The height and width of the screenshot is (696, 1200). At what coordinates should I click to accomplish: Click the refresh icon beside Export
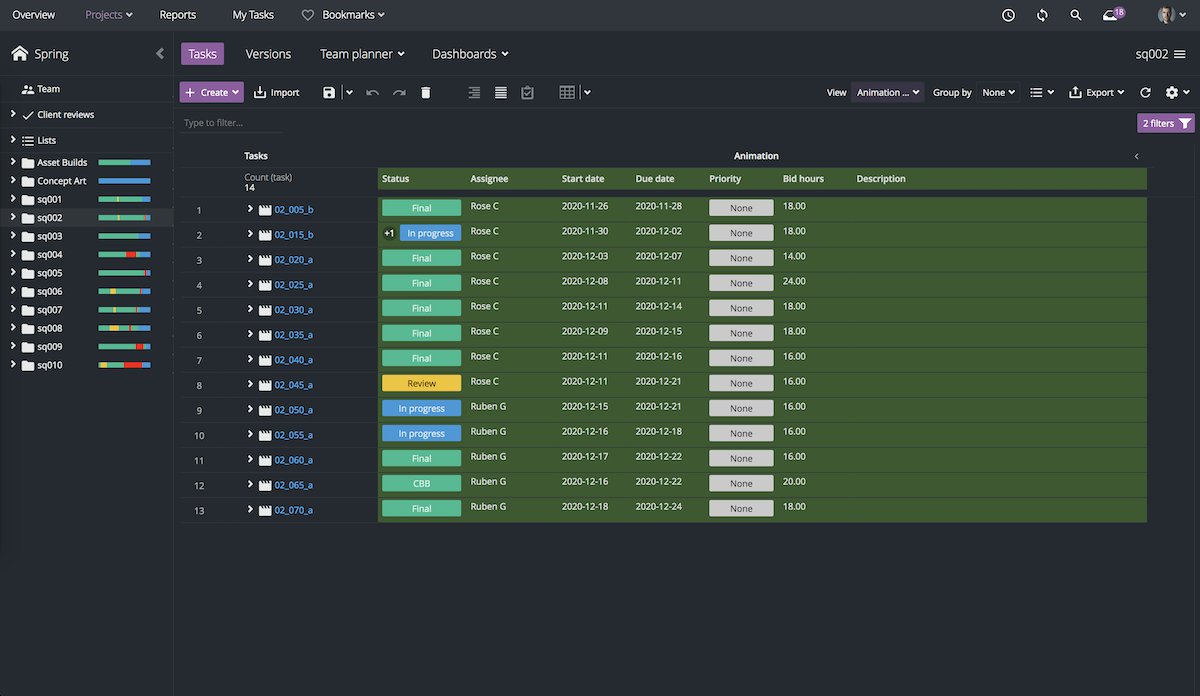tap(1145, 92)
